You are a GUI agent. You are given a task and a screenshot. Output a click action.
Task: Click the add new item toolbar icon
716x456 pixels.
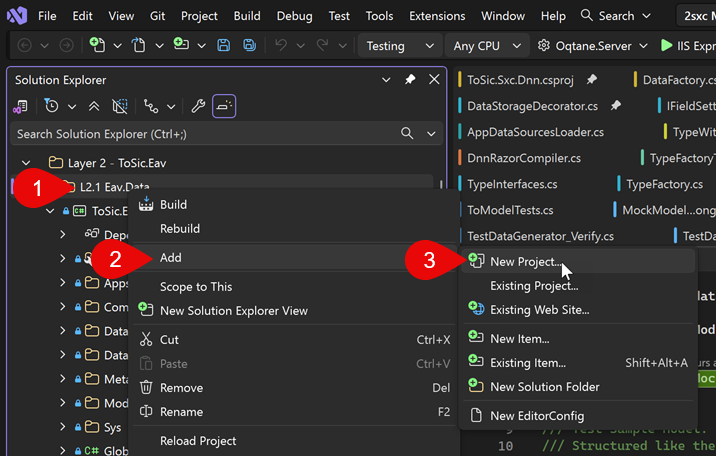click(x=181, y=44)
